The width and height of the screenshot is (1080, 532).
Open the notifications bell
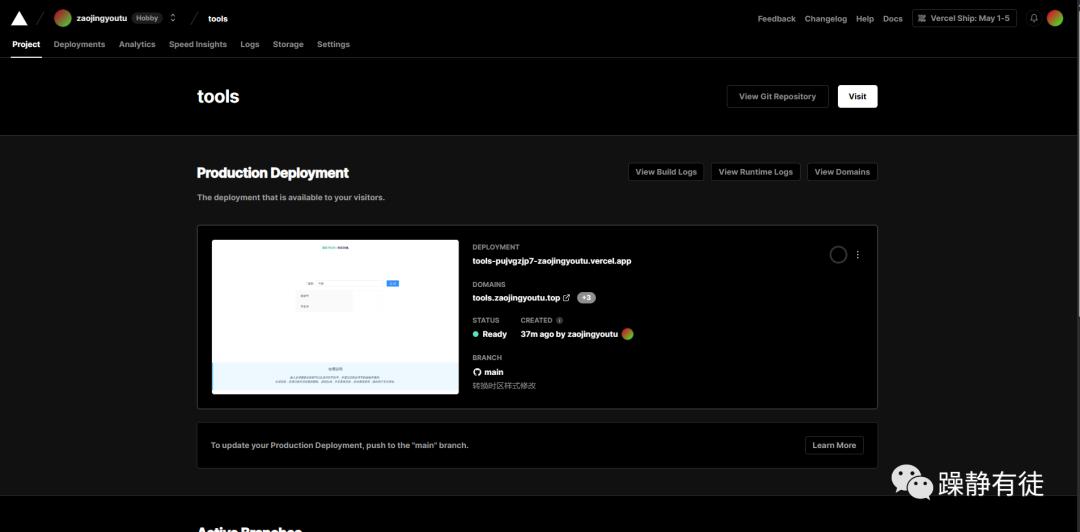coord(1034,18)
